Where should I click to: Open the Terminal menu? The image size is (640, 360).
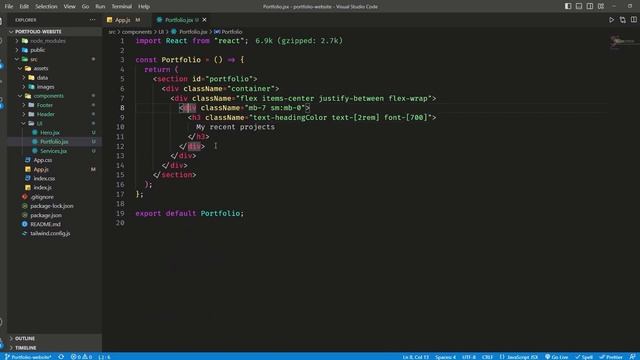tap(122, 6)
